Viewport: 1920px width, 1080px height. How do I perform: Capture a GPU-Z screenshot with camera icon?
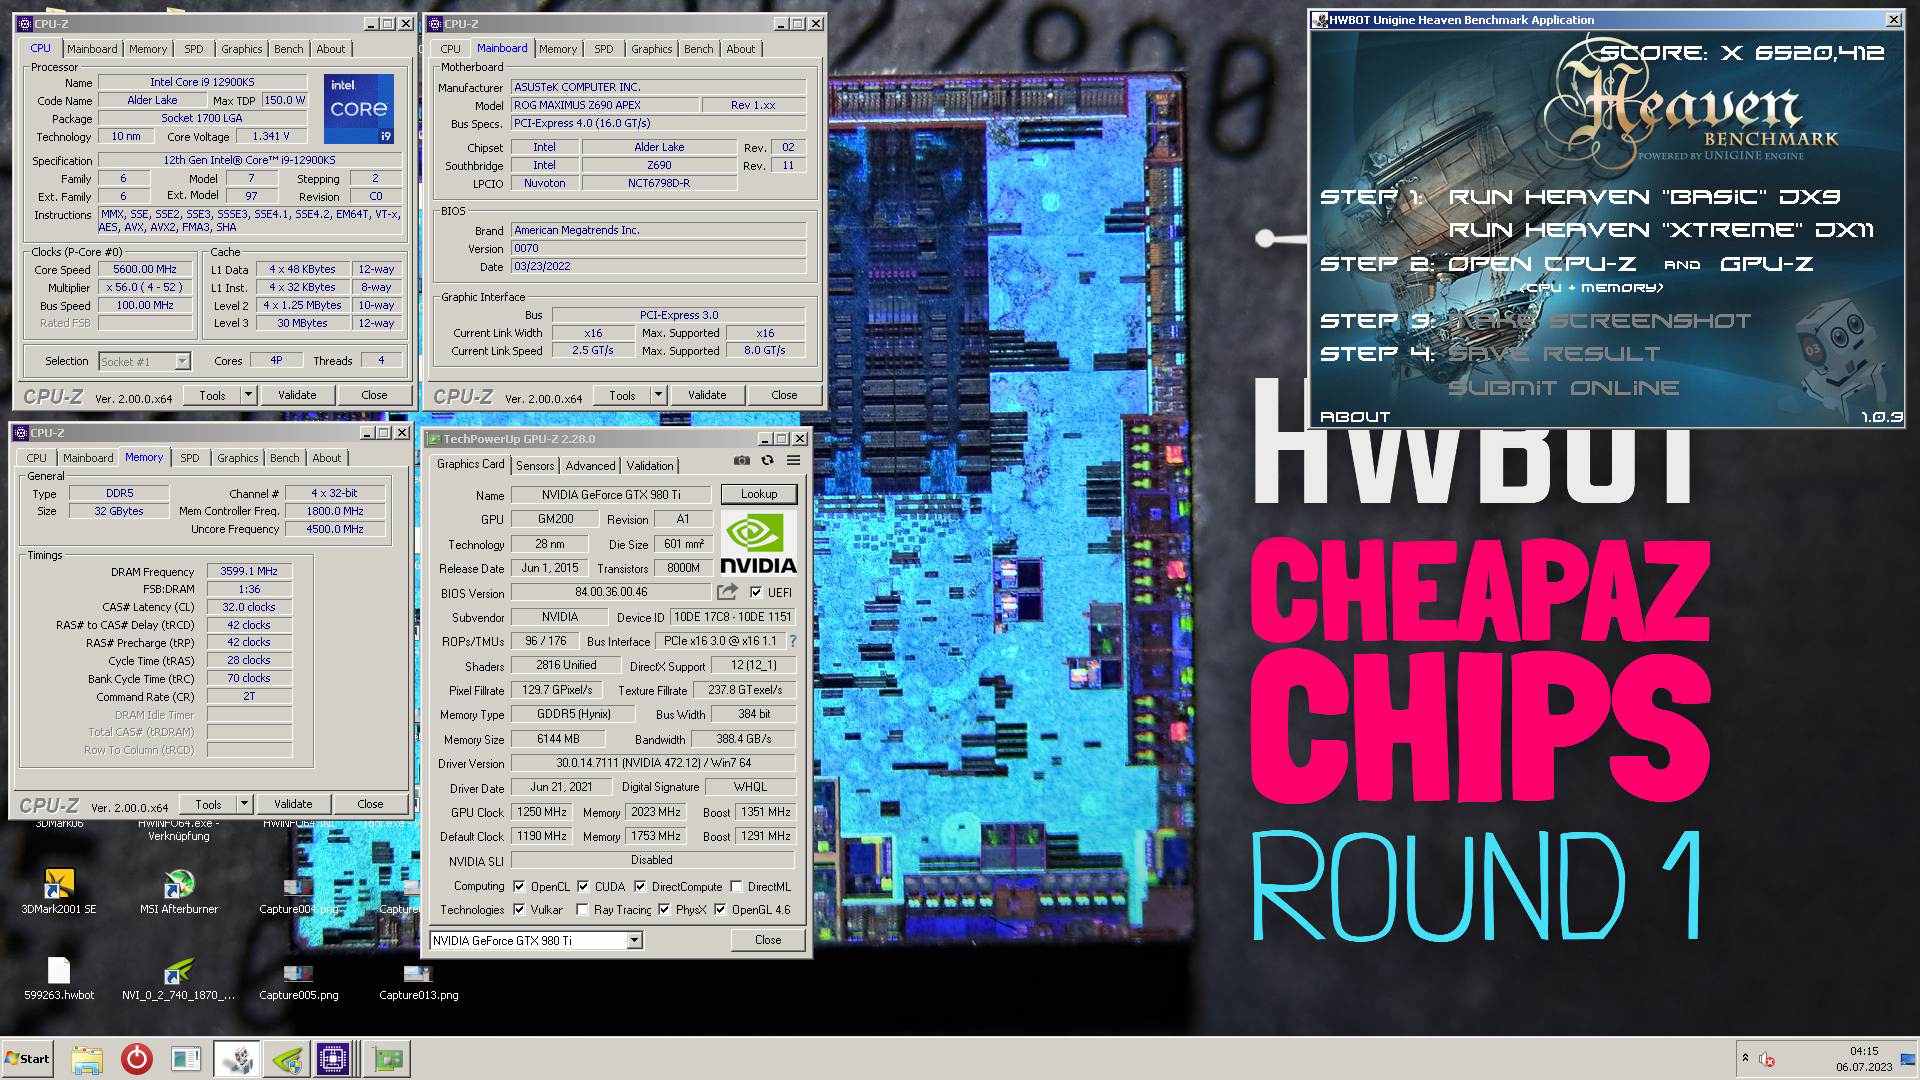coord(741,460)
